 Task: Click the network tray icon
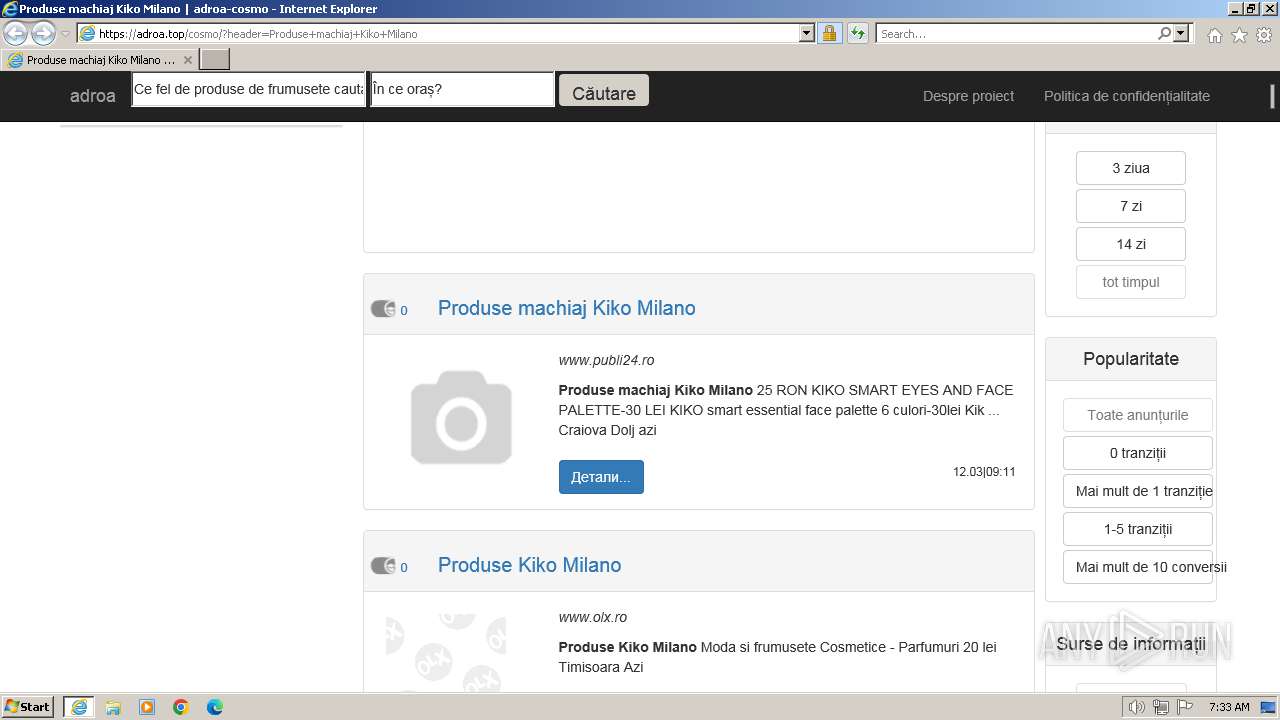1161,707
